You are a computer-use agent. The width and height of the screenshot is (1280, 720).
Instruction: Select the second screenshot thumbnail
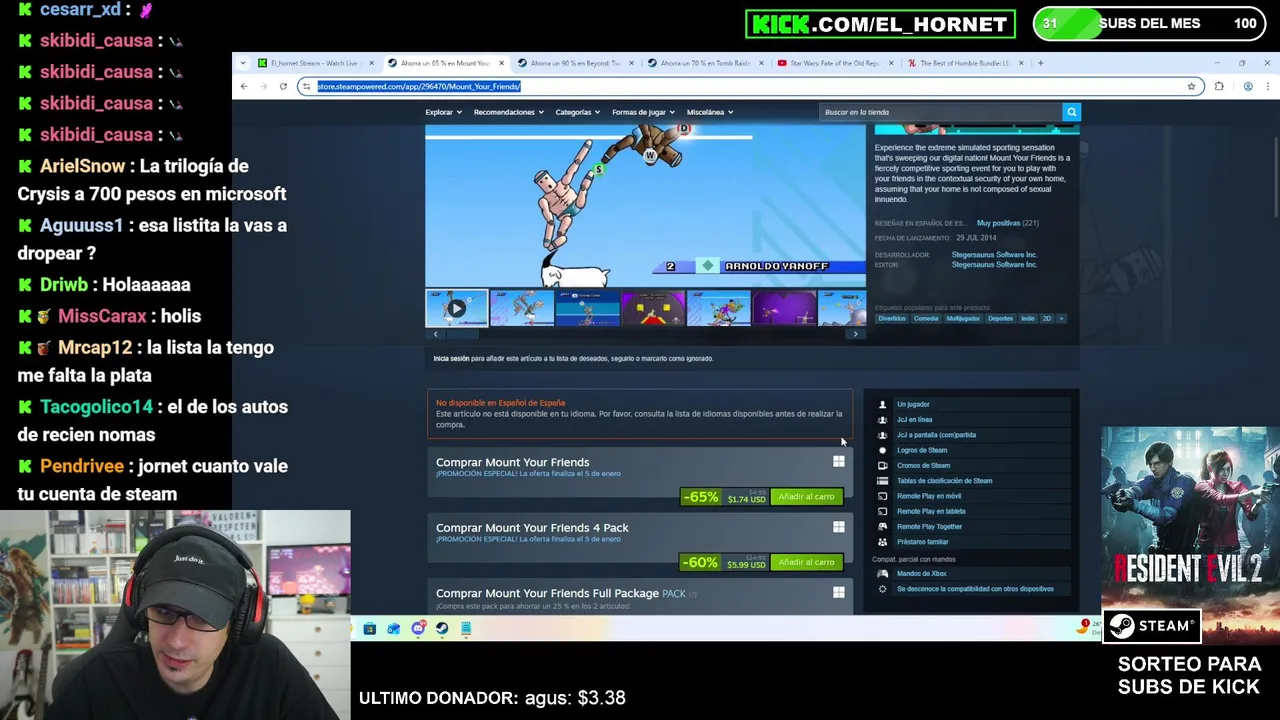[x=522, y=308]
